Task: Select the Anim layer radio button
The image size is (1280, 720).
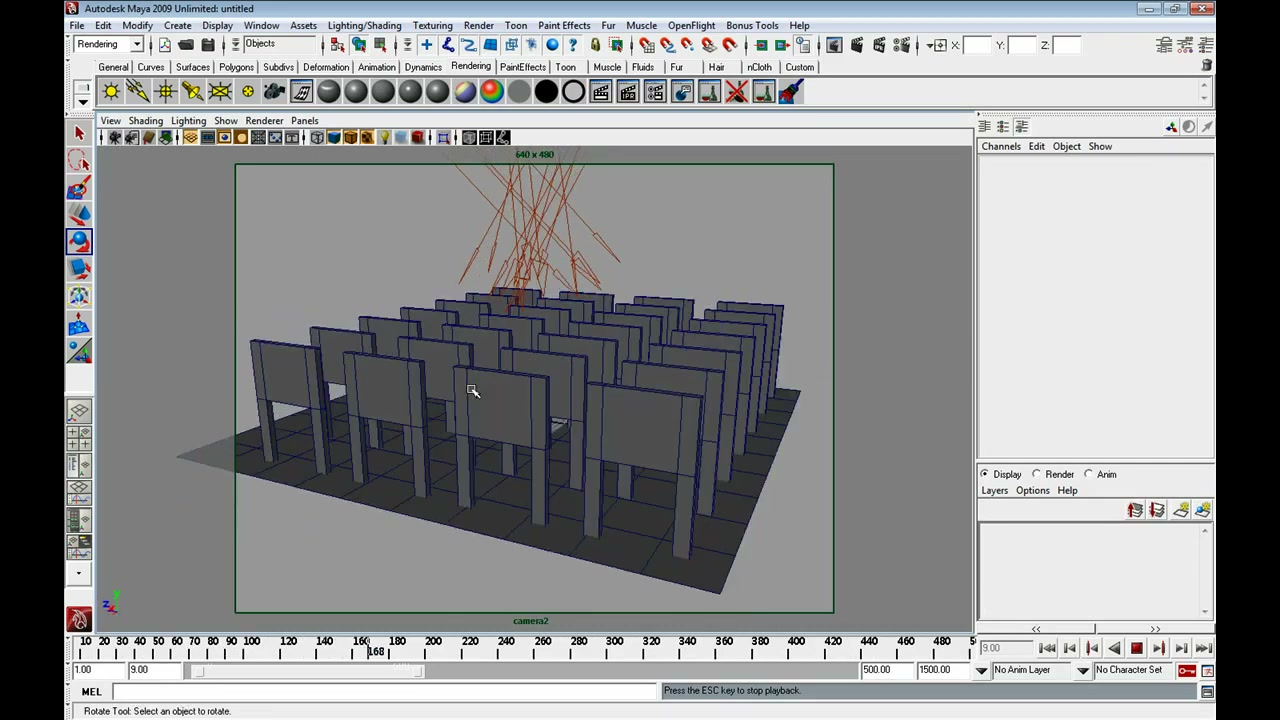Action: [1089, 474]
